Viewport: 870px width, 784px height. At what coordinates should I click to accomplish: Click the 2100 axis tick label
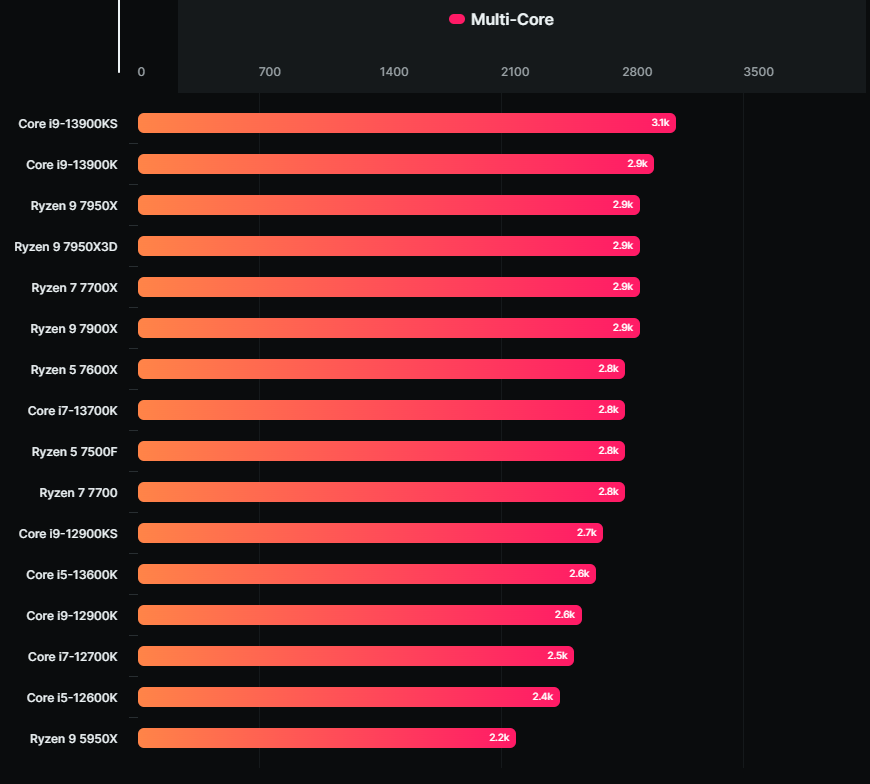pyautogui.click(x=515, y=72)
